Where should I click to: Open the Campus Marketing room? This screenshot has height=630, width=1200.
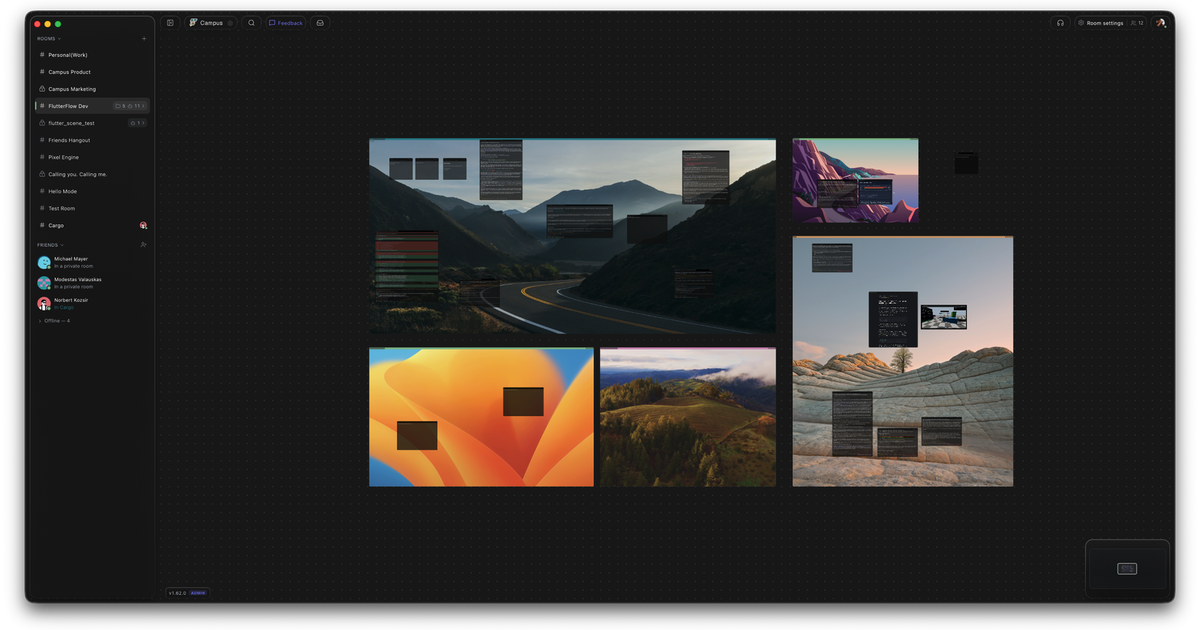tap(91, 89)
